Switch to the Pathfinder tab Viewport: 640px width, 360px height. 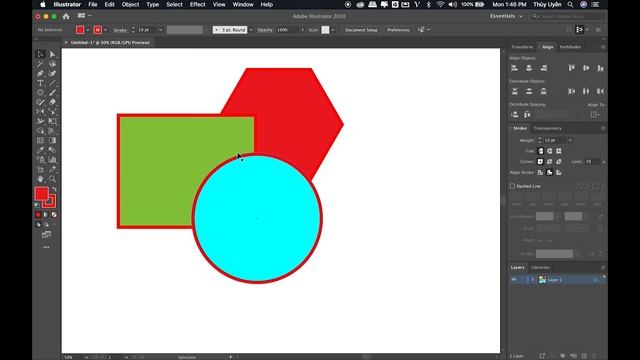(x=570, y=47)
